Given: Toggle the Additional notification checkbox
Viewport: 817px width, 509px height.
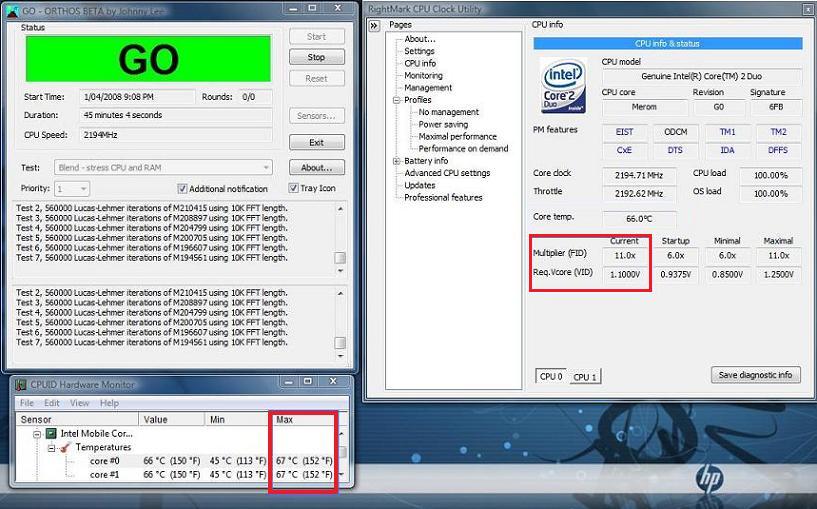Looking at the screenshot, I should click(x=182, y=188).
